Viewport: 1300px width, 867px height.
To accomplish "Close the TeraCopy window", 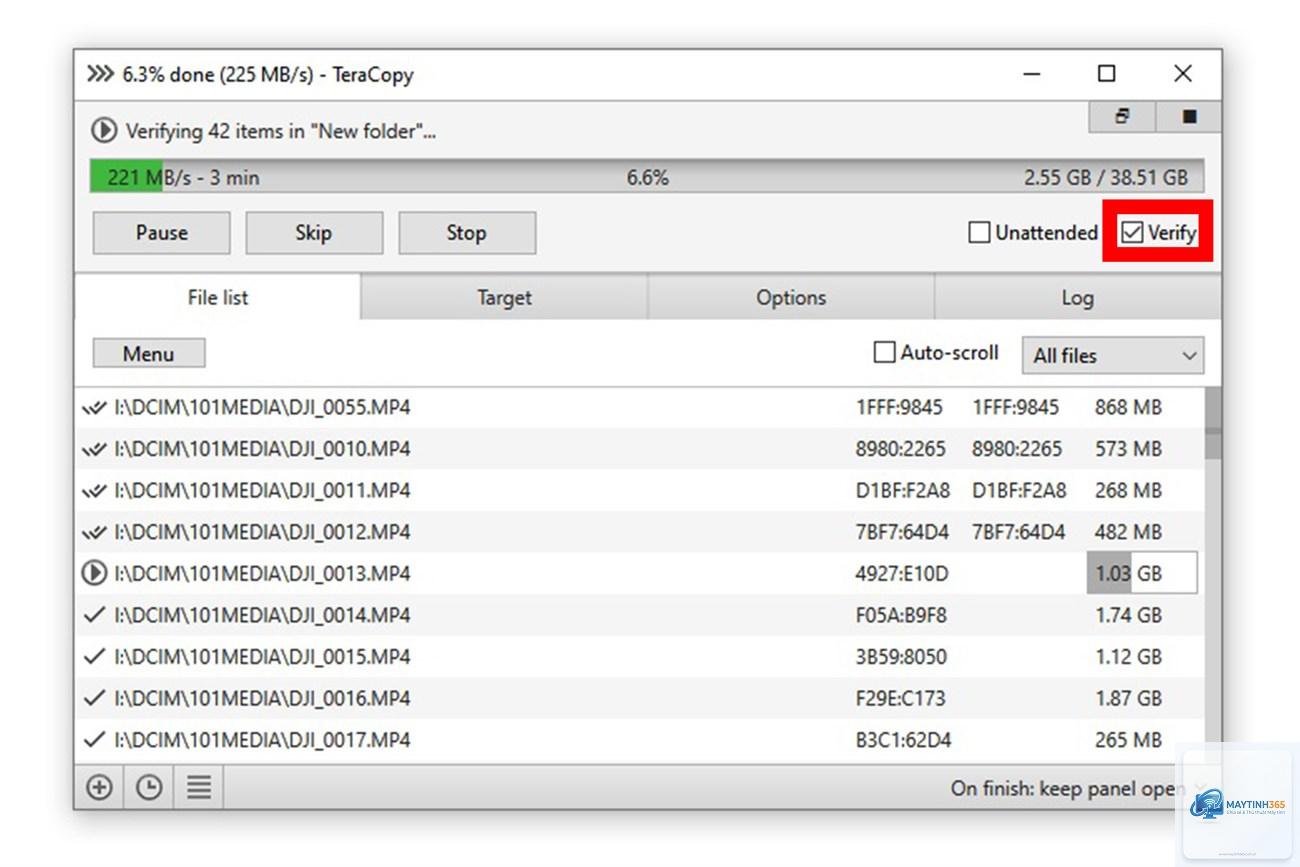I will pyautogui.click(x=1183, y=74).
